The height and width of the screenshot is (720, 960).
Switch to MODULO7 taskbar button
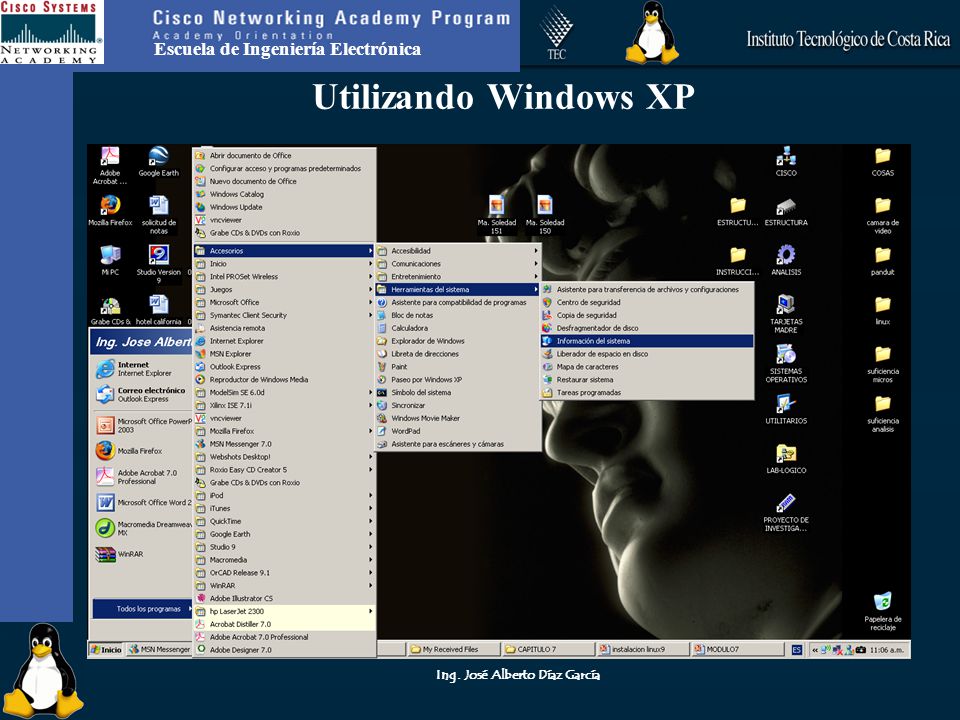737,649
